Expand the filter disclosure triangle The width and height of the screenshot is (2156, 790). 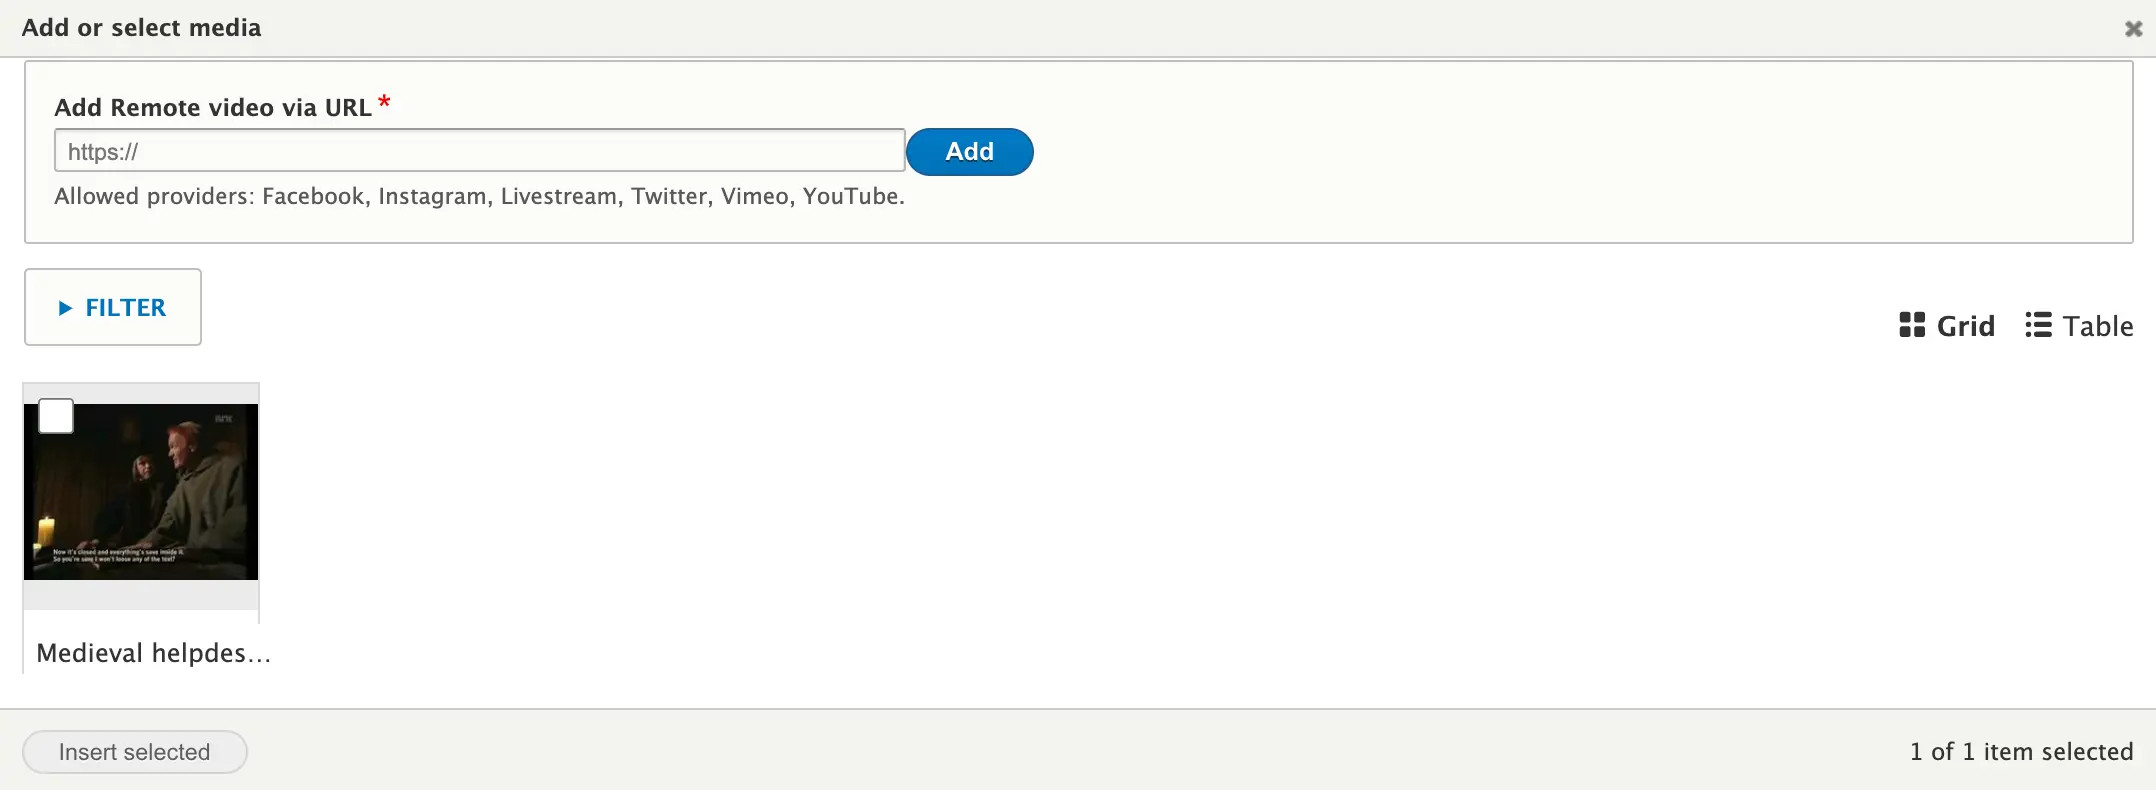pyautogui.click(x=65, y=308)
